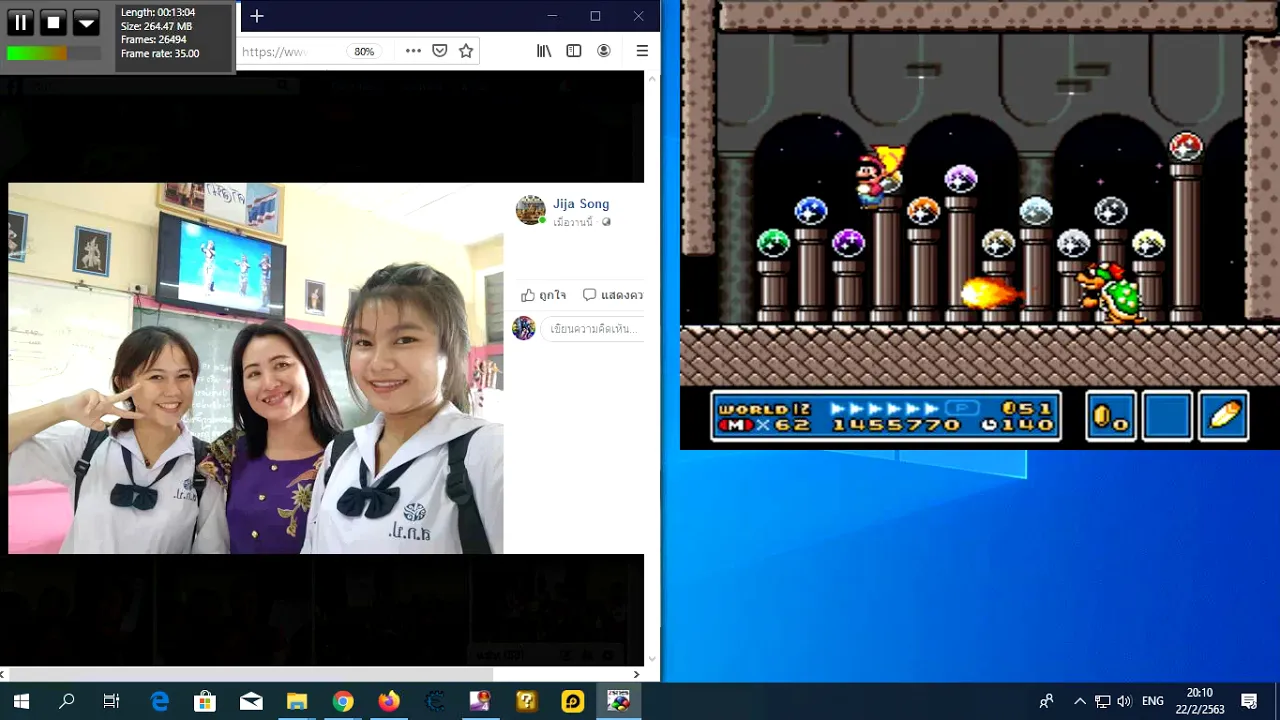Open network settings in the tray
This screenshot has height=720, width=1280.
1102,701
